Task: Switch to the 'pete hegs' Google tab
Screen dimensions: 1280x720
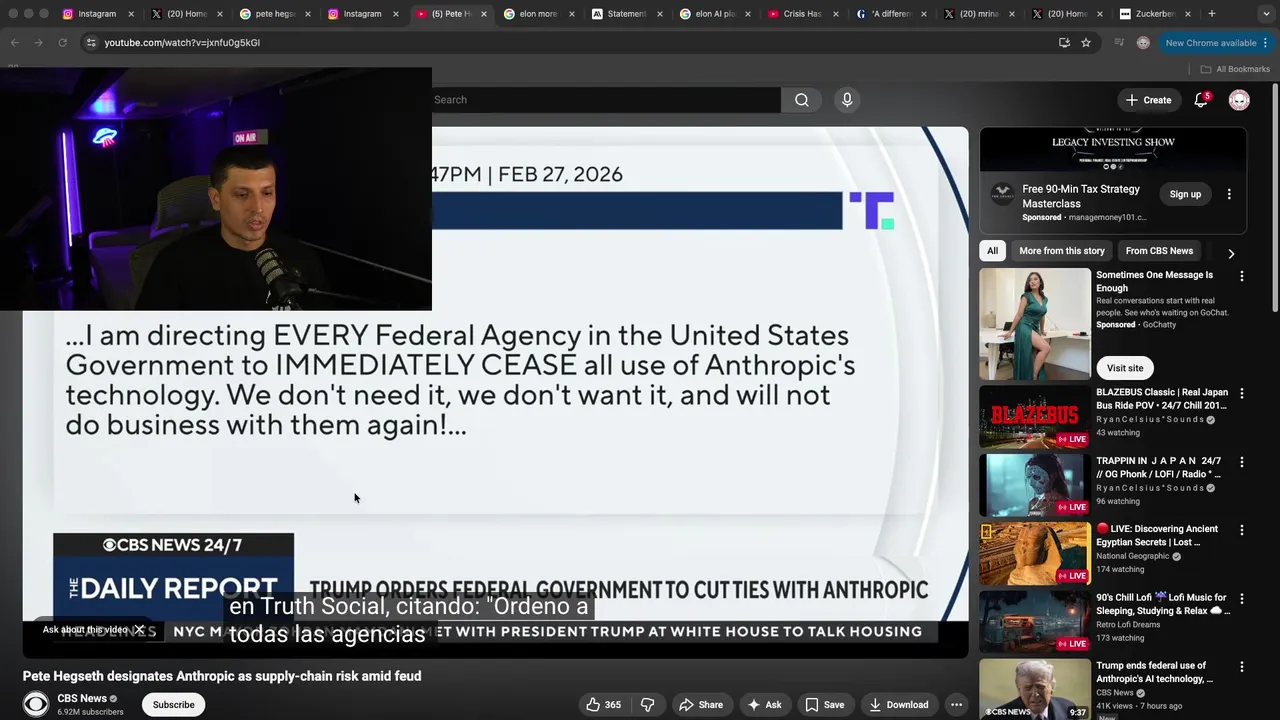Action: [274, 14]
